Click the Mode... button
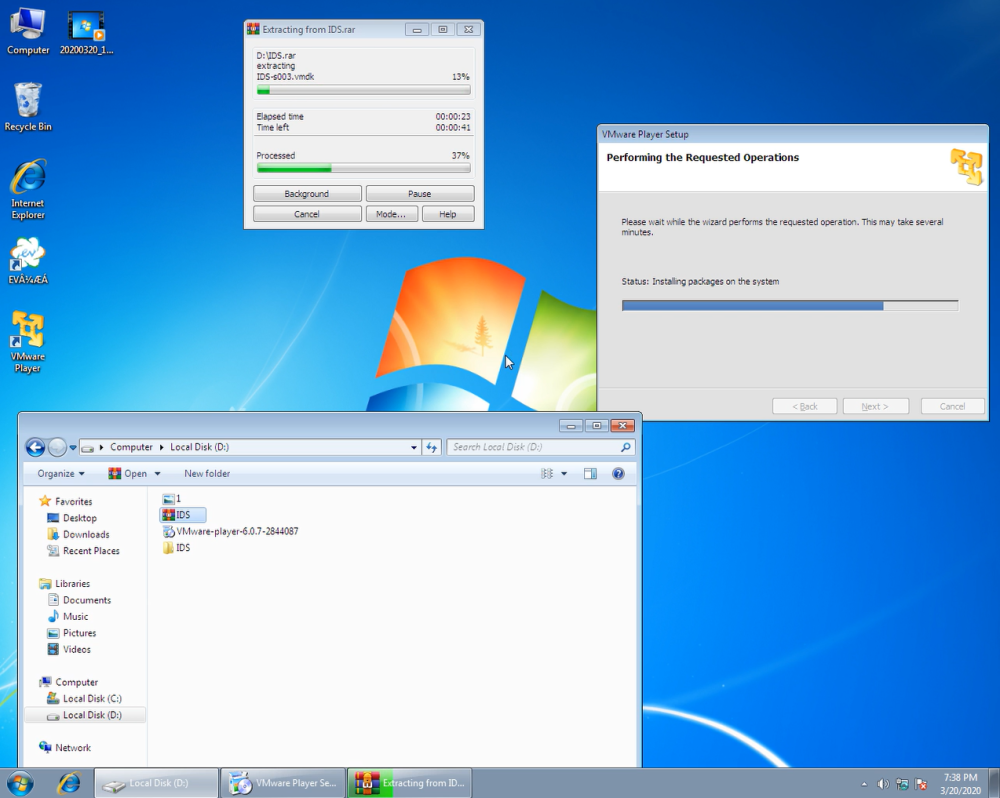This screenshot has width=1000, height=798. [391, 214]
